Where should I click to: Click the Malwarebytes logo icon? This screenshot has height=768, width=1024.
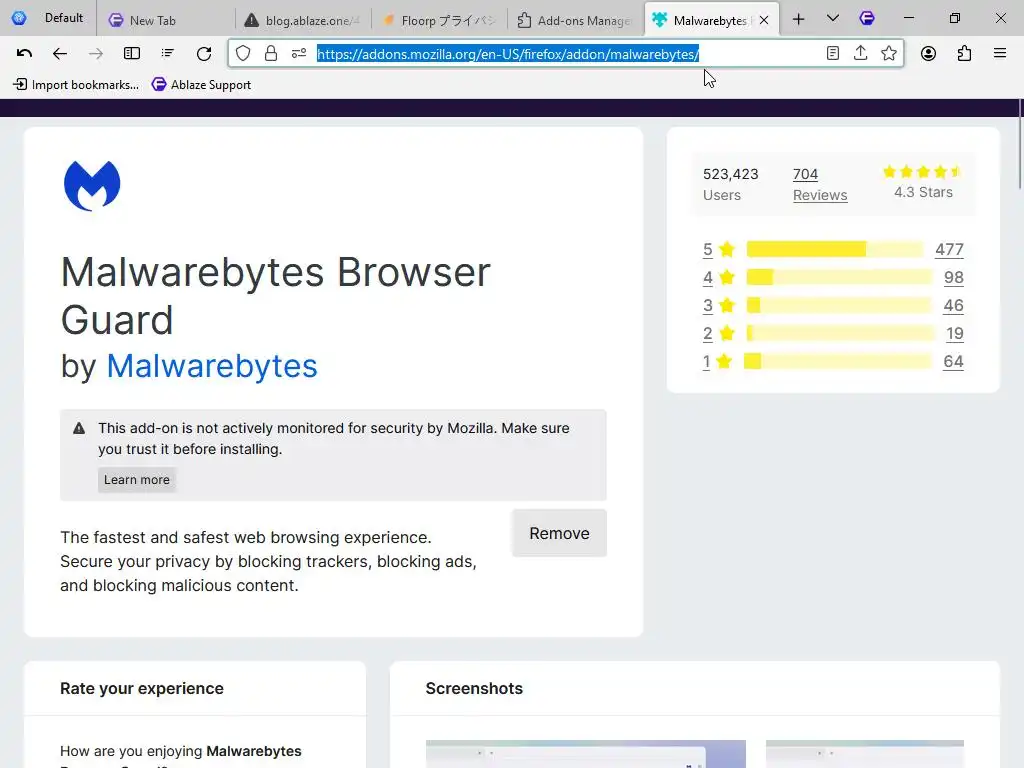(x=92, y=185)
